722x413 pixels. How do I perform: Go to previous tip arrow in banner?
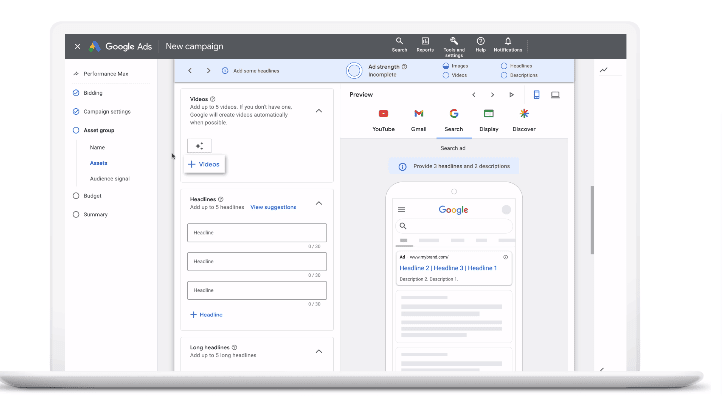(x=190, y=71)
